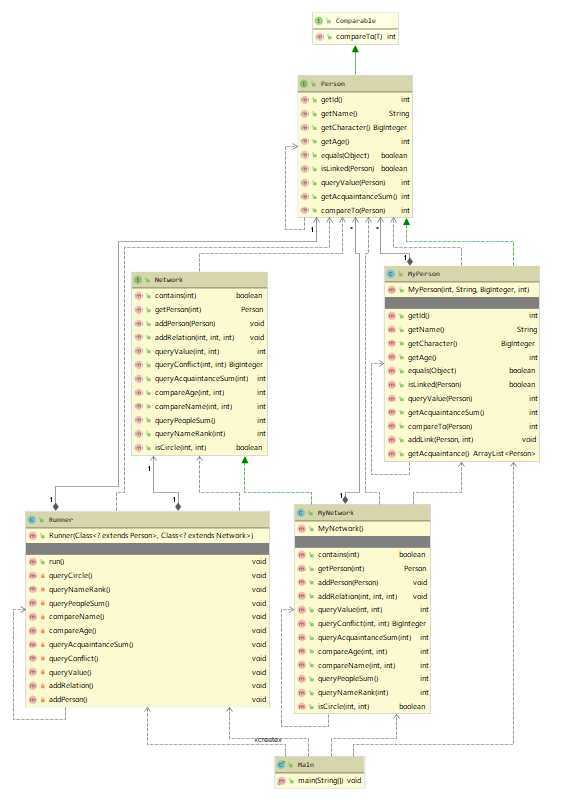Click the method icon beside getId() in Person
The height and width of the screenshot is (799, 562).
tap(304, 100)
